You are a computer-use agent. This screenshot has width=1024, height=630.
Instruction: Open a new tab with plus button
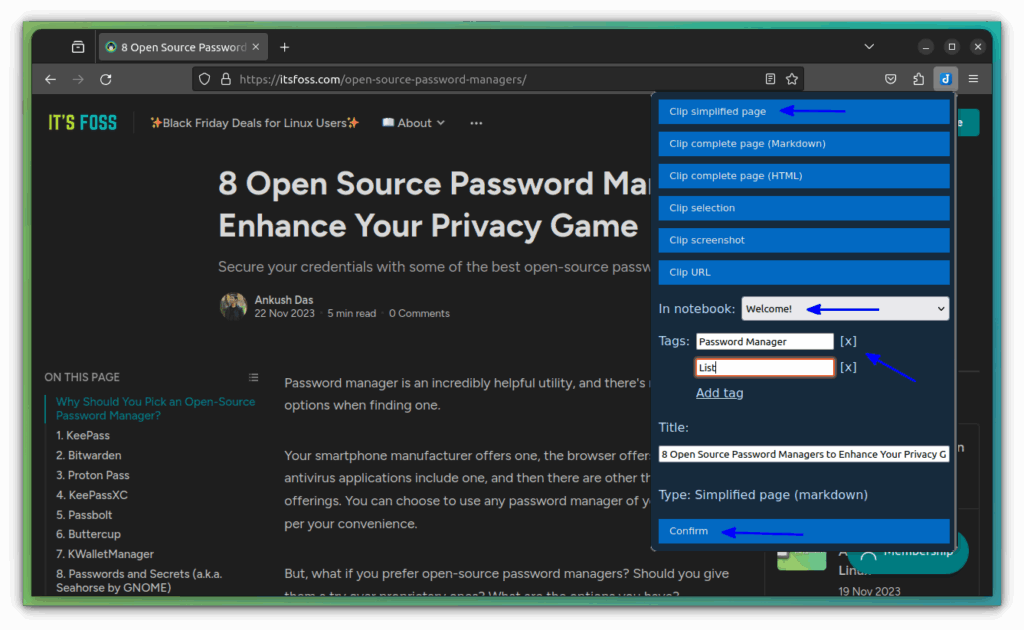[x=284, y=47]
